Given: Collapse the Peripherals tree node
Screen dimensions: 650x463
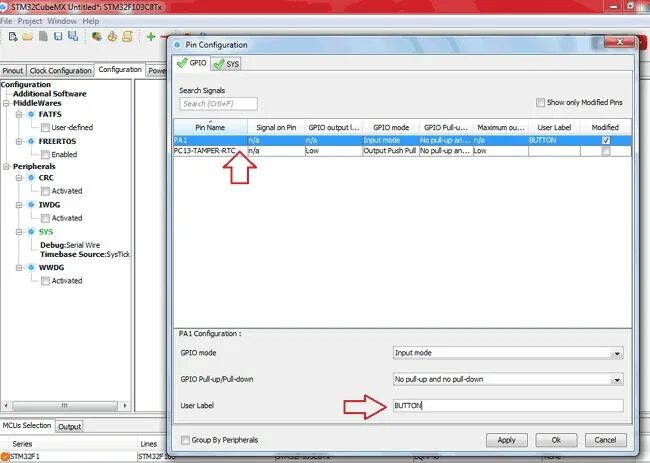Looking at the screenshot, I should point(6,167).
